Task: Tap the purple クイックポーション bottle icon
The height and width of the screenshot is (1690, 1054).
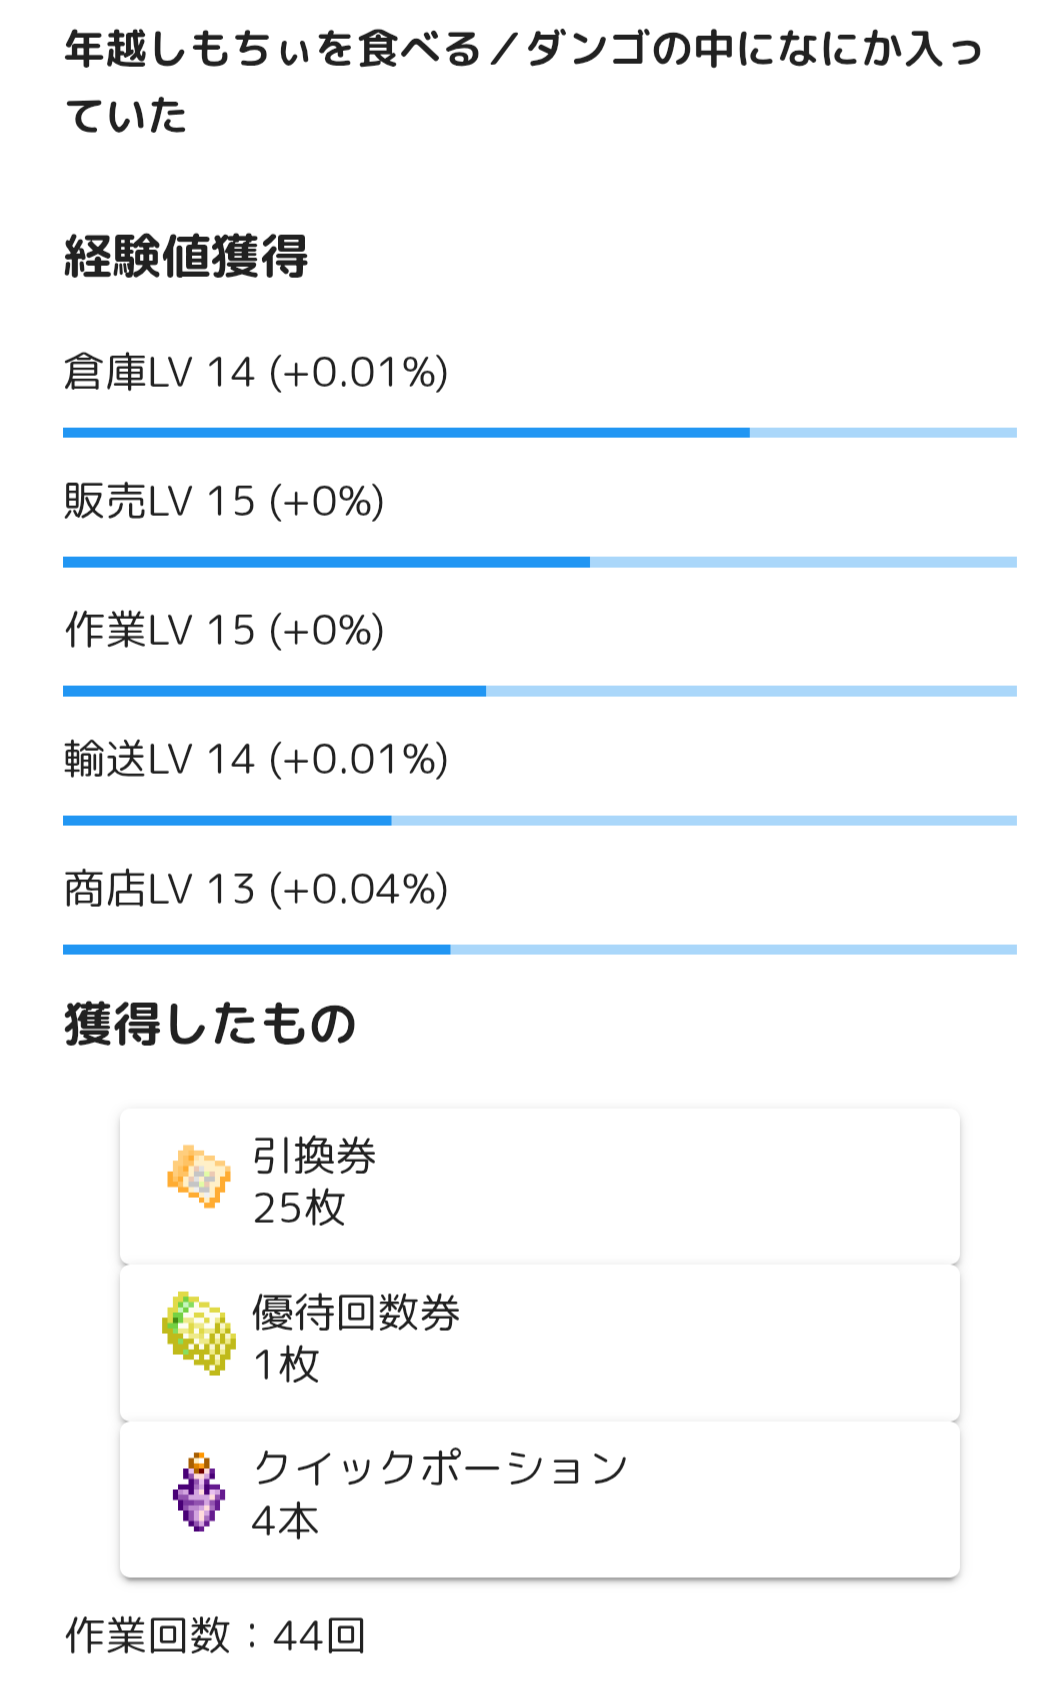Action: [x=198, y=1492]
